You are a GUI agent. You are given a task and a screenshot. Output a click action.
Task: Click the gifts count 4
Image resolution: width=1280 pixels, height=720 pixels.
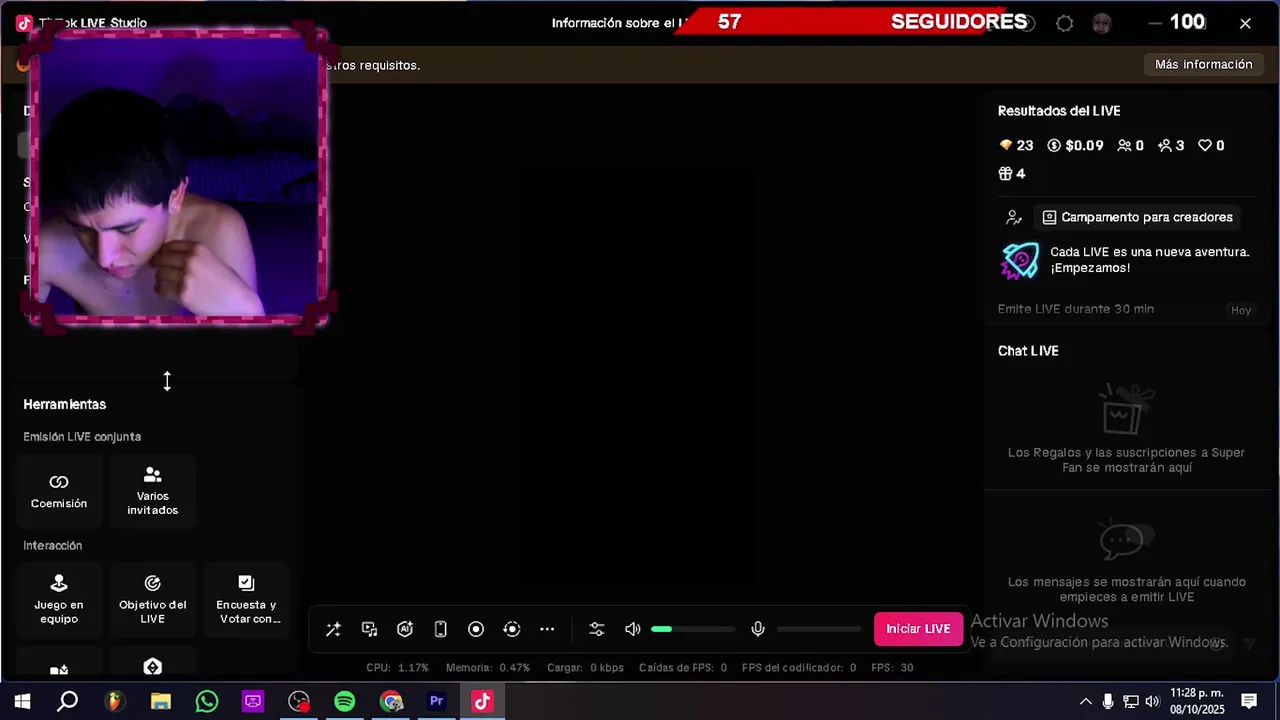click(1012, 174)
